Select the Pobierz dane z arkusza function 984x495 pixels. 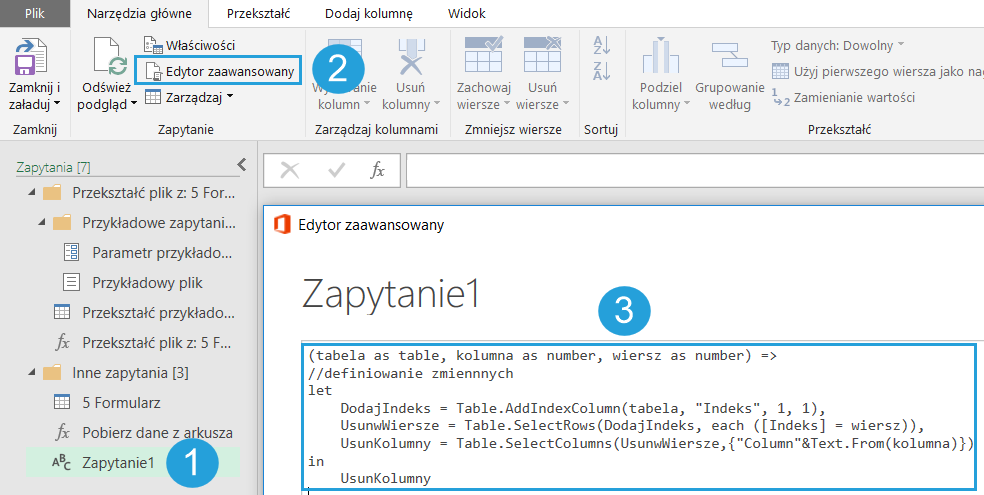click(157, 432)
